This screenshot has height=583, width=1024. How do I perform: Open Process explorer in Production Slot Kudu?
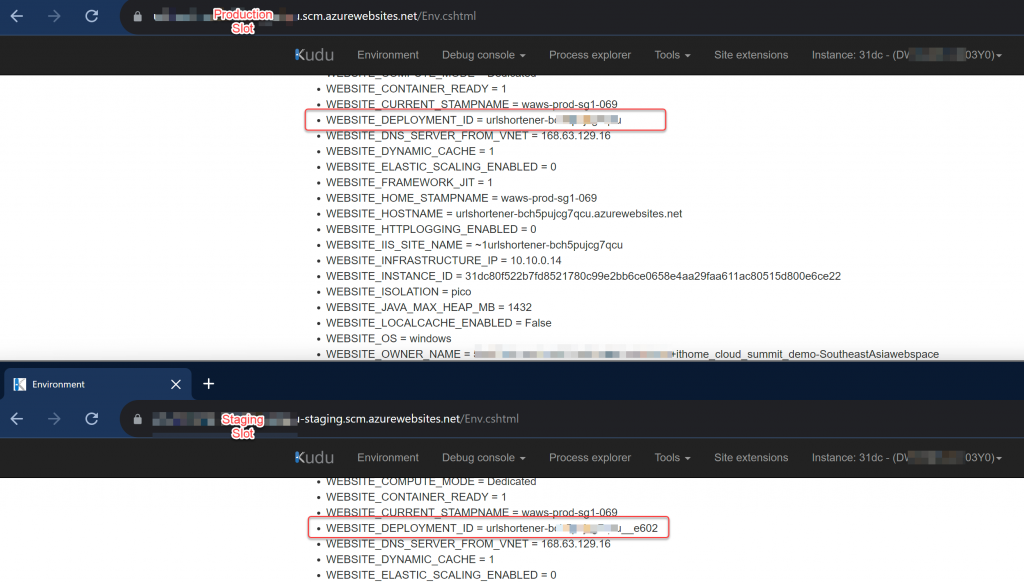590,55
